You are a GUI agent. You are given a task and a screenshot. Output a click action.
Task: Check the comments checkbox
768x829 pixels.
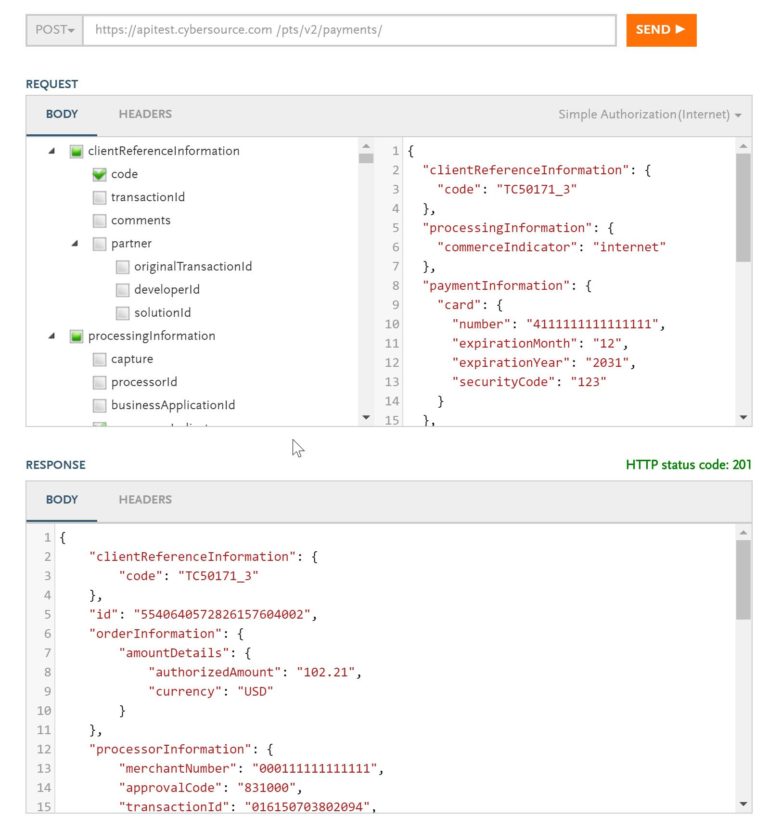pyautogui.click(x=99, y=220)
